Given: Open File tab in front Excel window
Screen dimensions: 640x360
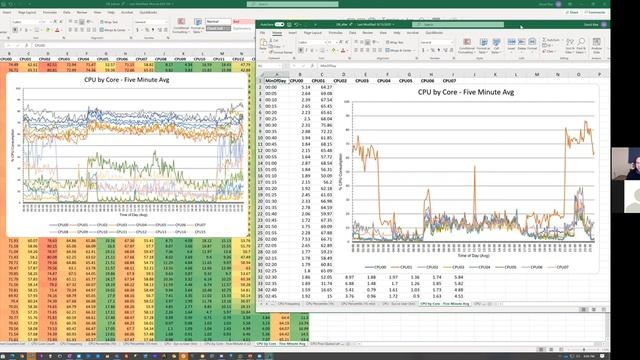Looking at the screenshot, I should 262,33.
